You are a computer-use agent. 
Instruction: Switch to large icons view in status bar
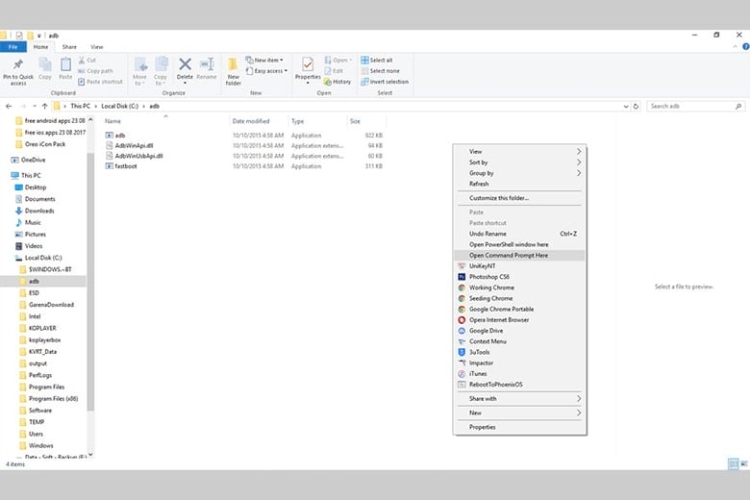744,464
